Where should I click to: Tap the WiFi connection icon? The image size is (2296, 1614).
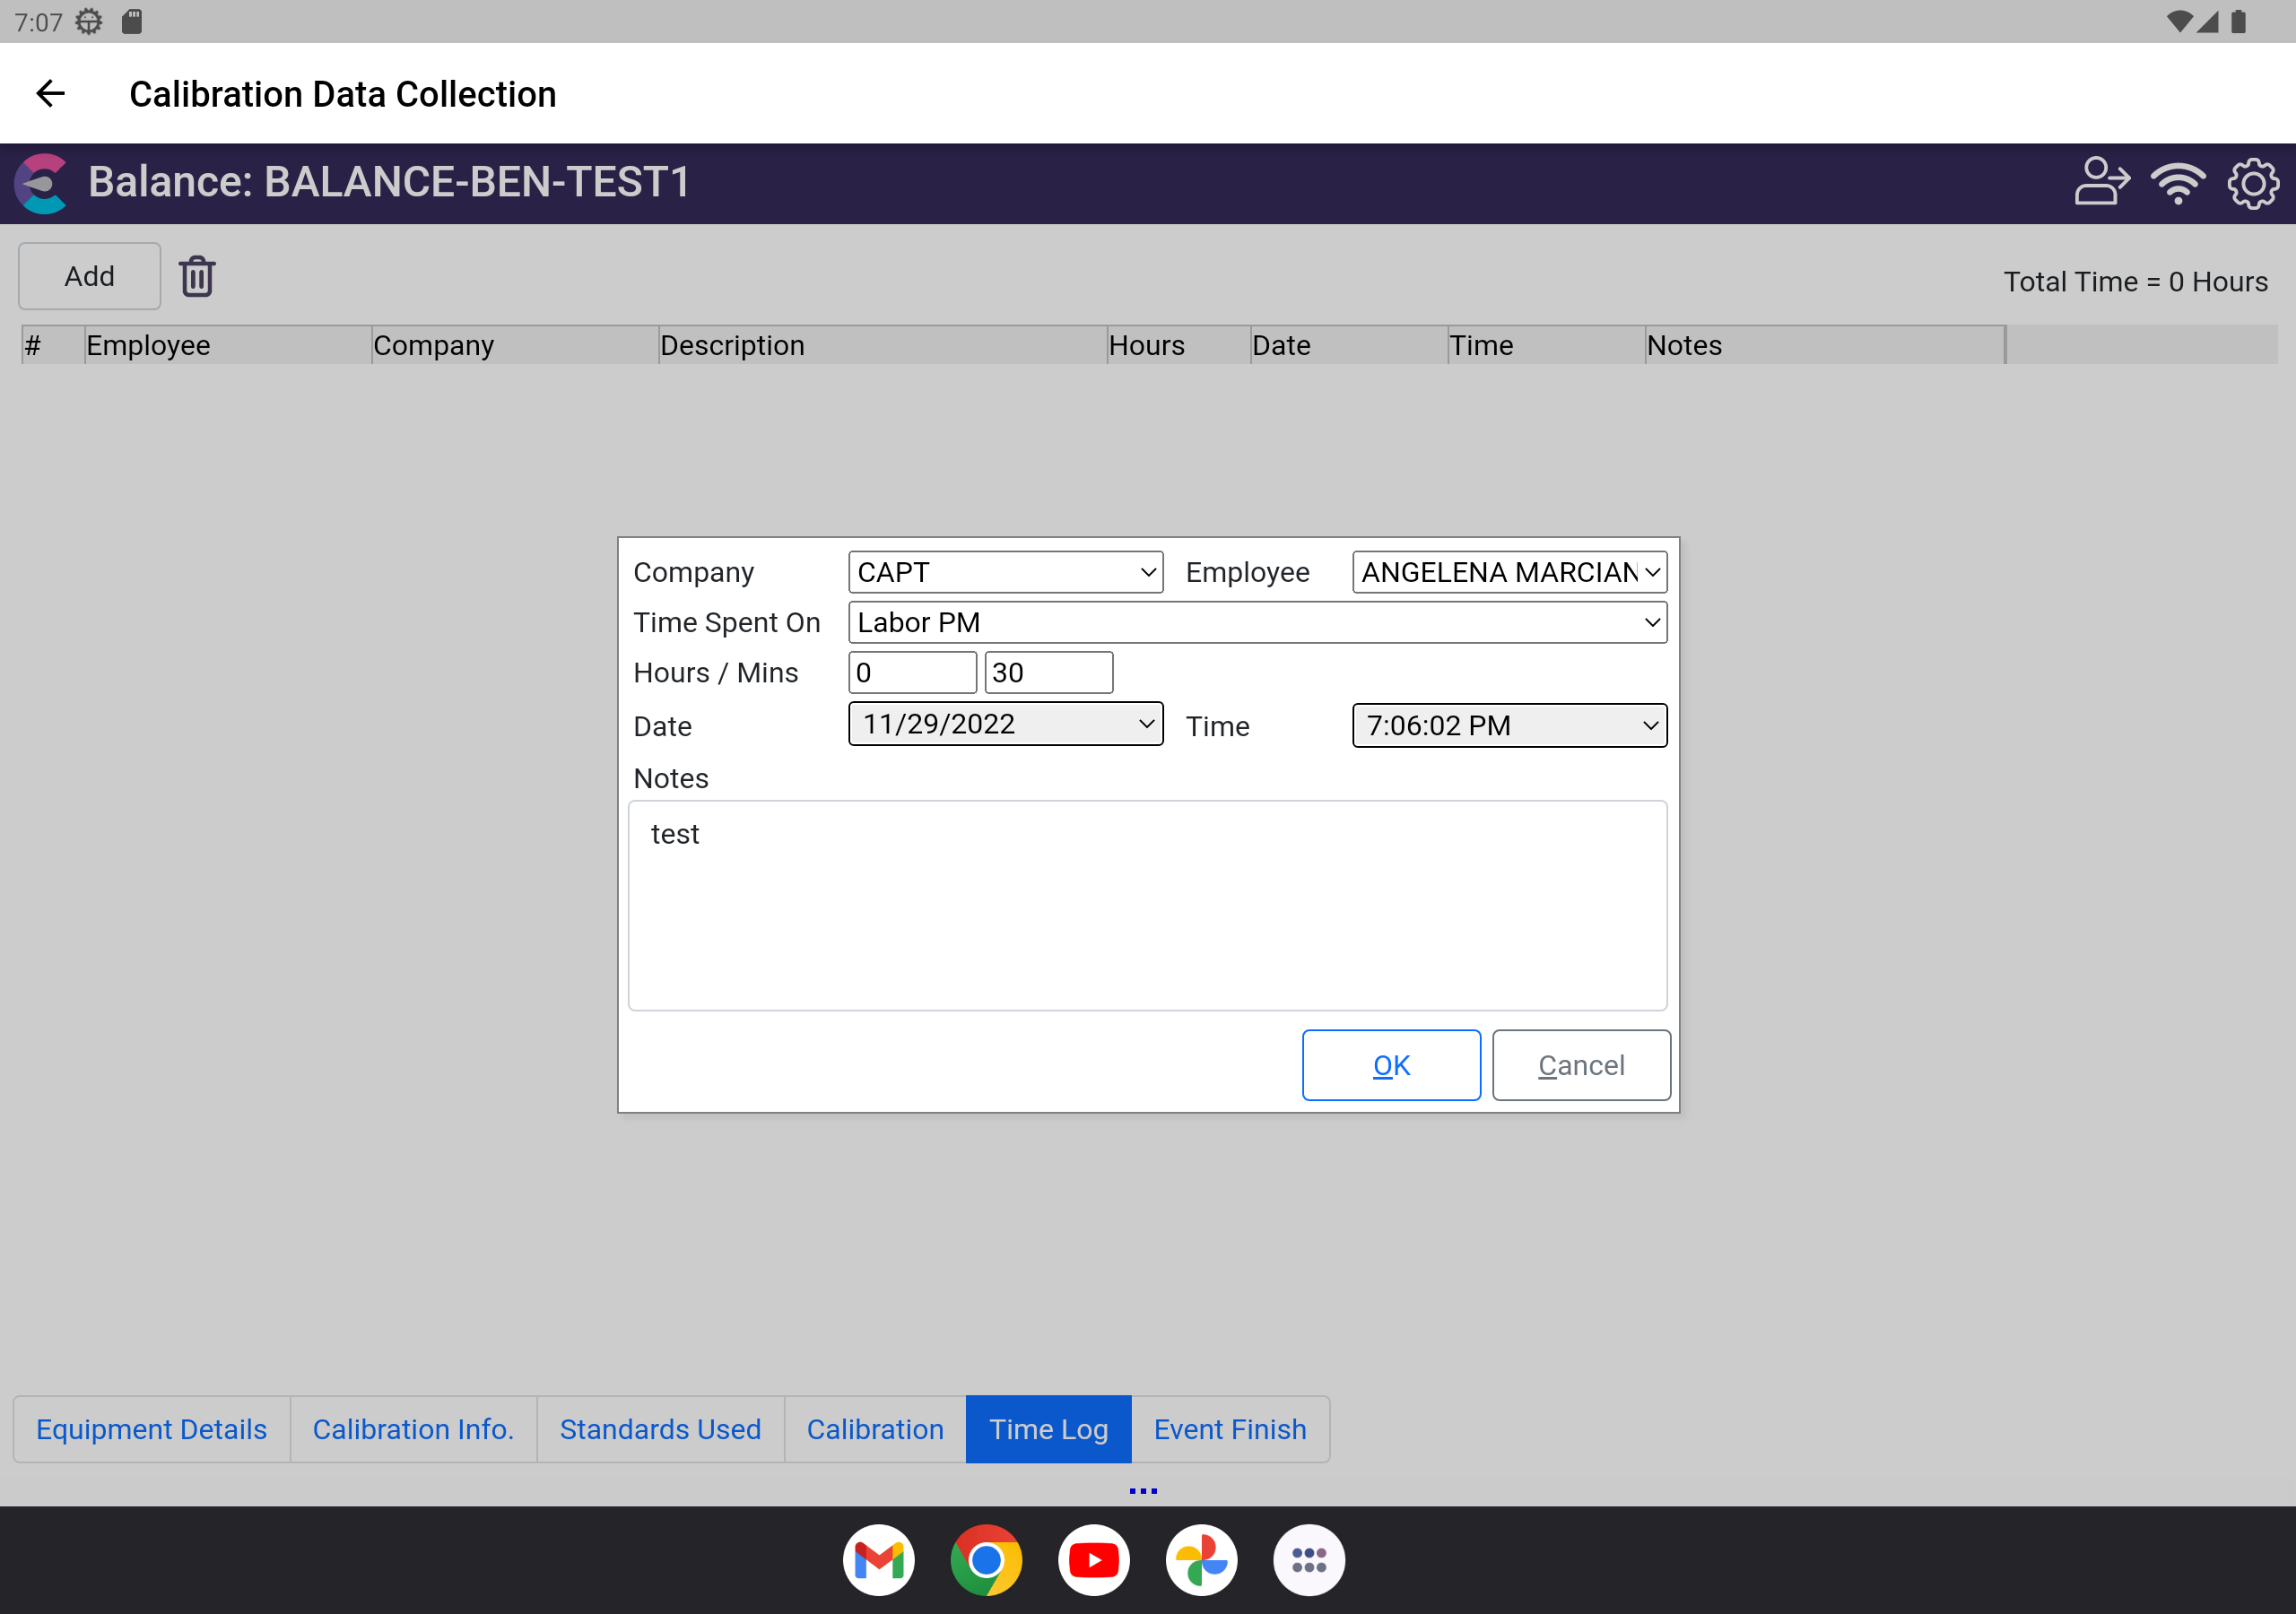click(x=2177, y=183)
